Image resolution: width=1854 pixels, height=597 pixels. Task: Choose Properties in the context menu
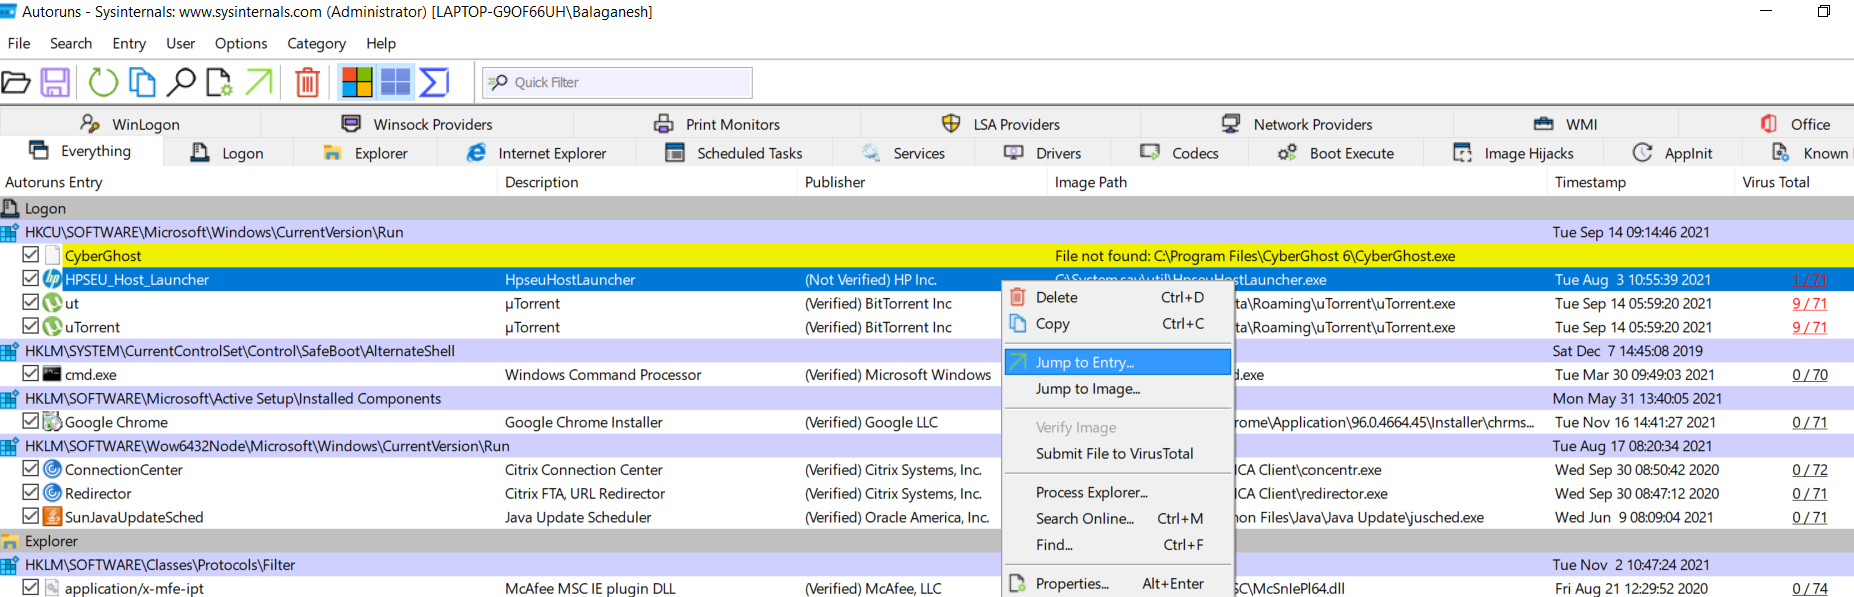[1117, 583]
